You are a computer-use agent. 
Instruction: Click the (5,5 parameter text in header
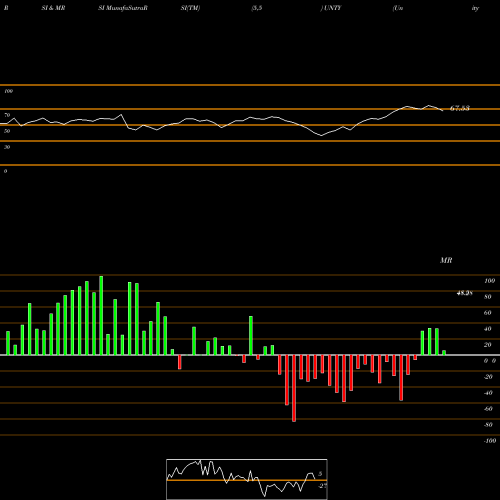257,8
